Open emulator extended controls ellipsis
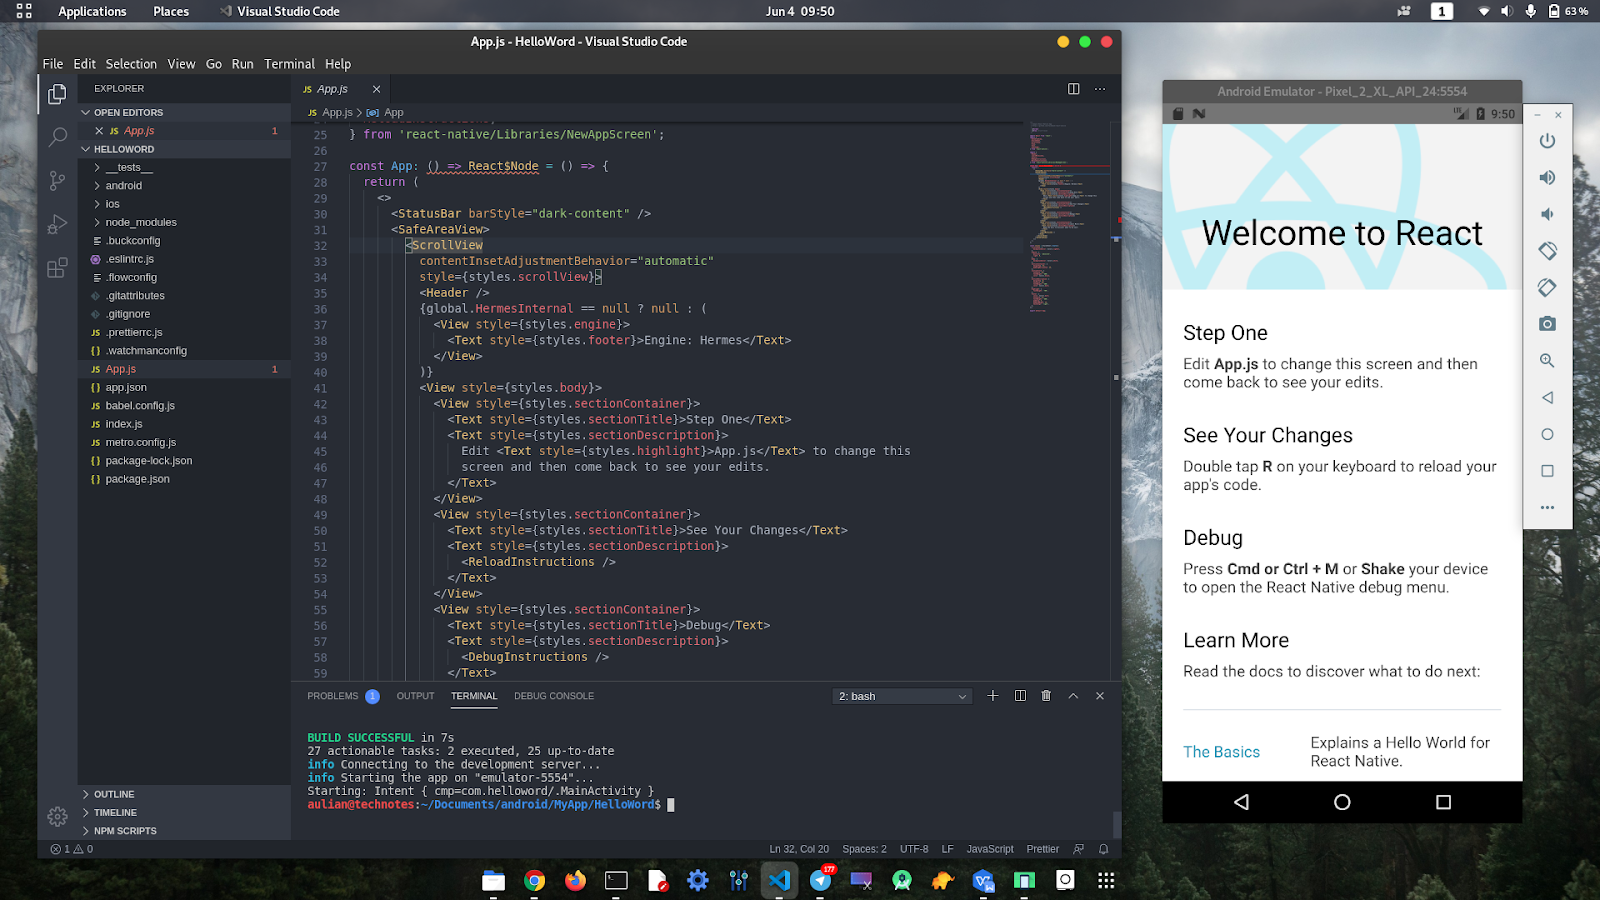The width and height of the screenshot is (1600, 900). (1547, 507)
